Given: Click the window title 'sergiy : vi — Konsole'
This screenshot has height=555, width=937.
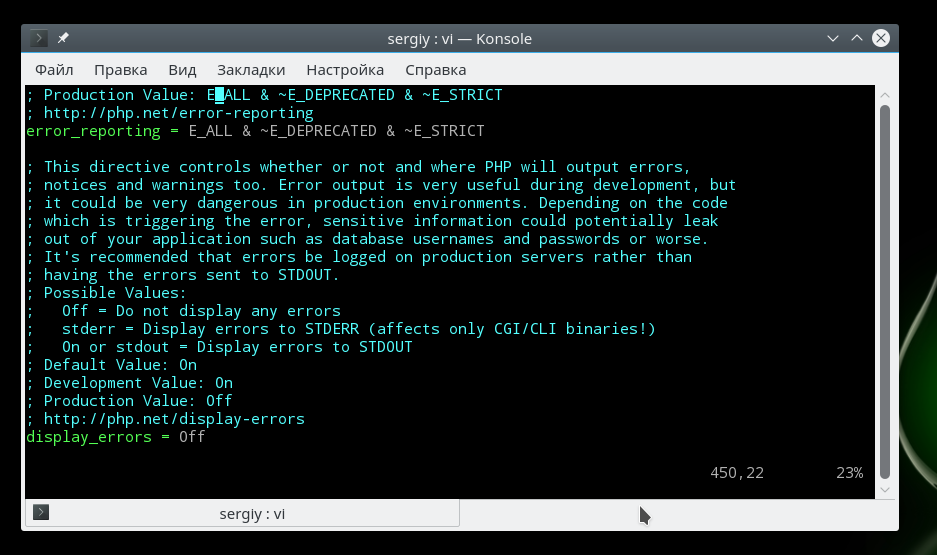Looking at the screenshot, I should [x=460, y=39].
